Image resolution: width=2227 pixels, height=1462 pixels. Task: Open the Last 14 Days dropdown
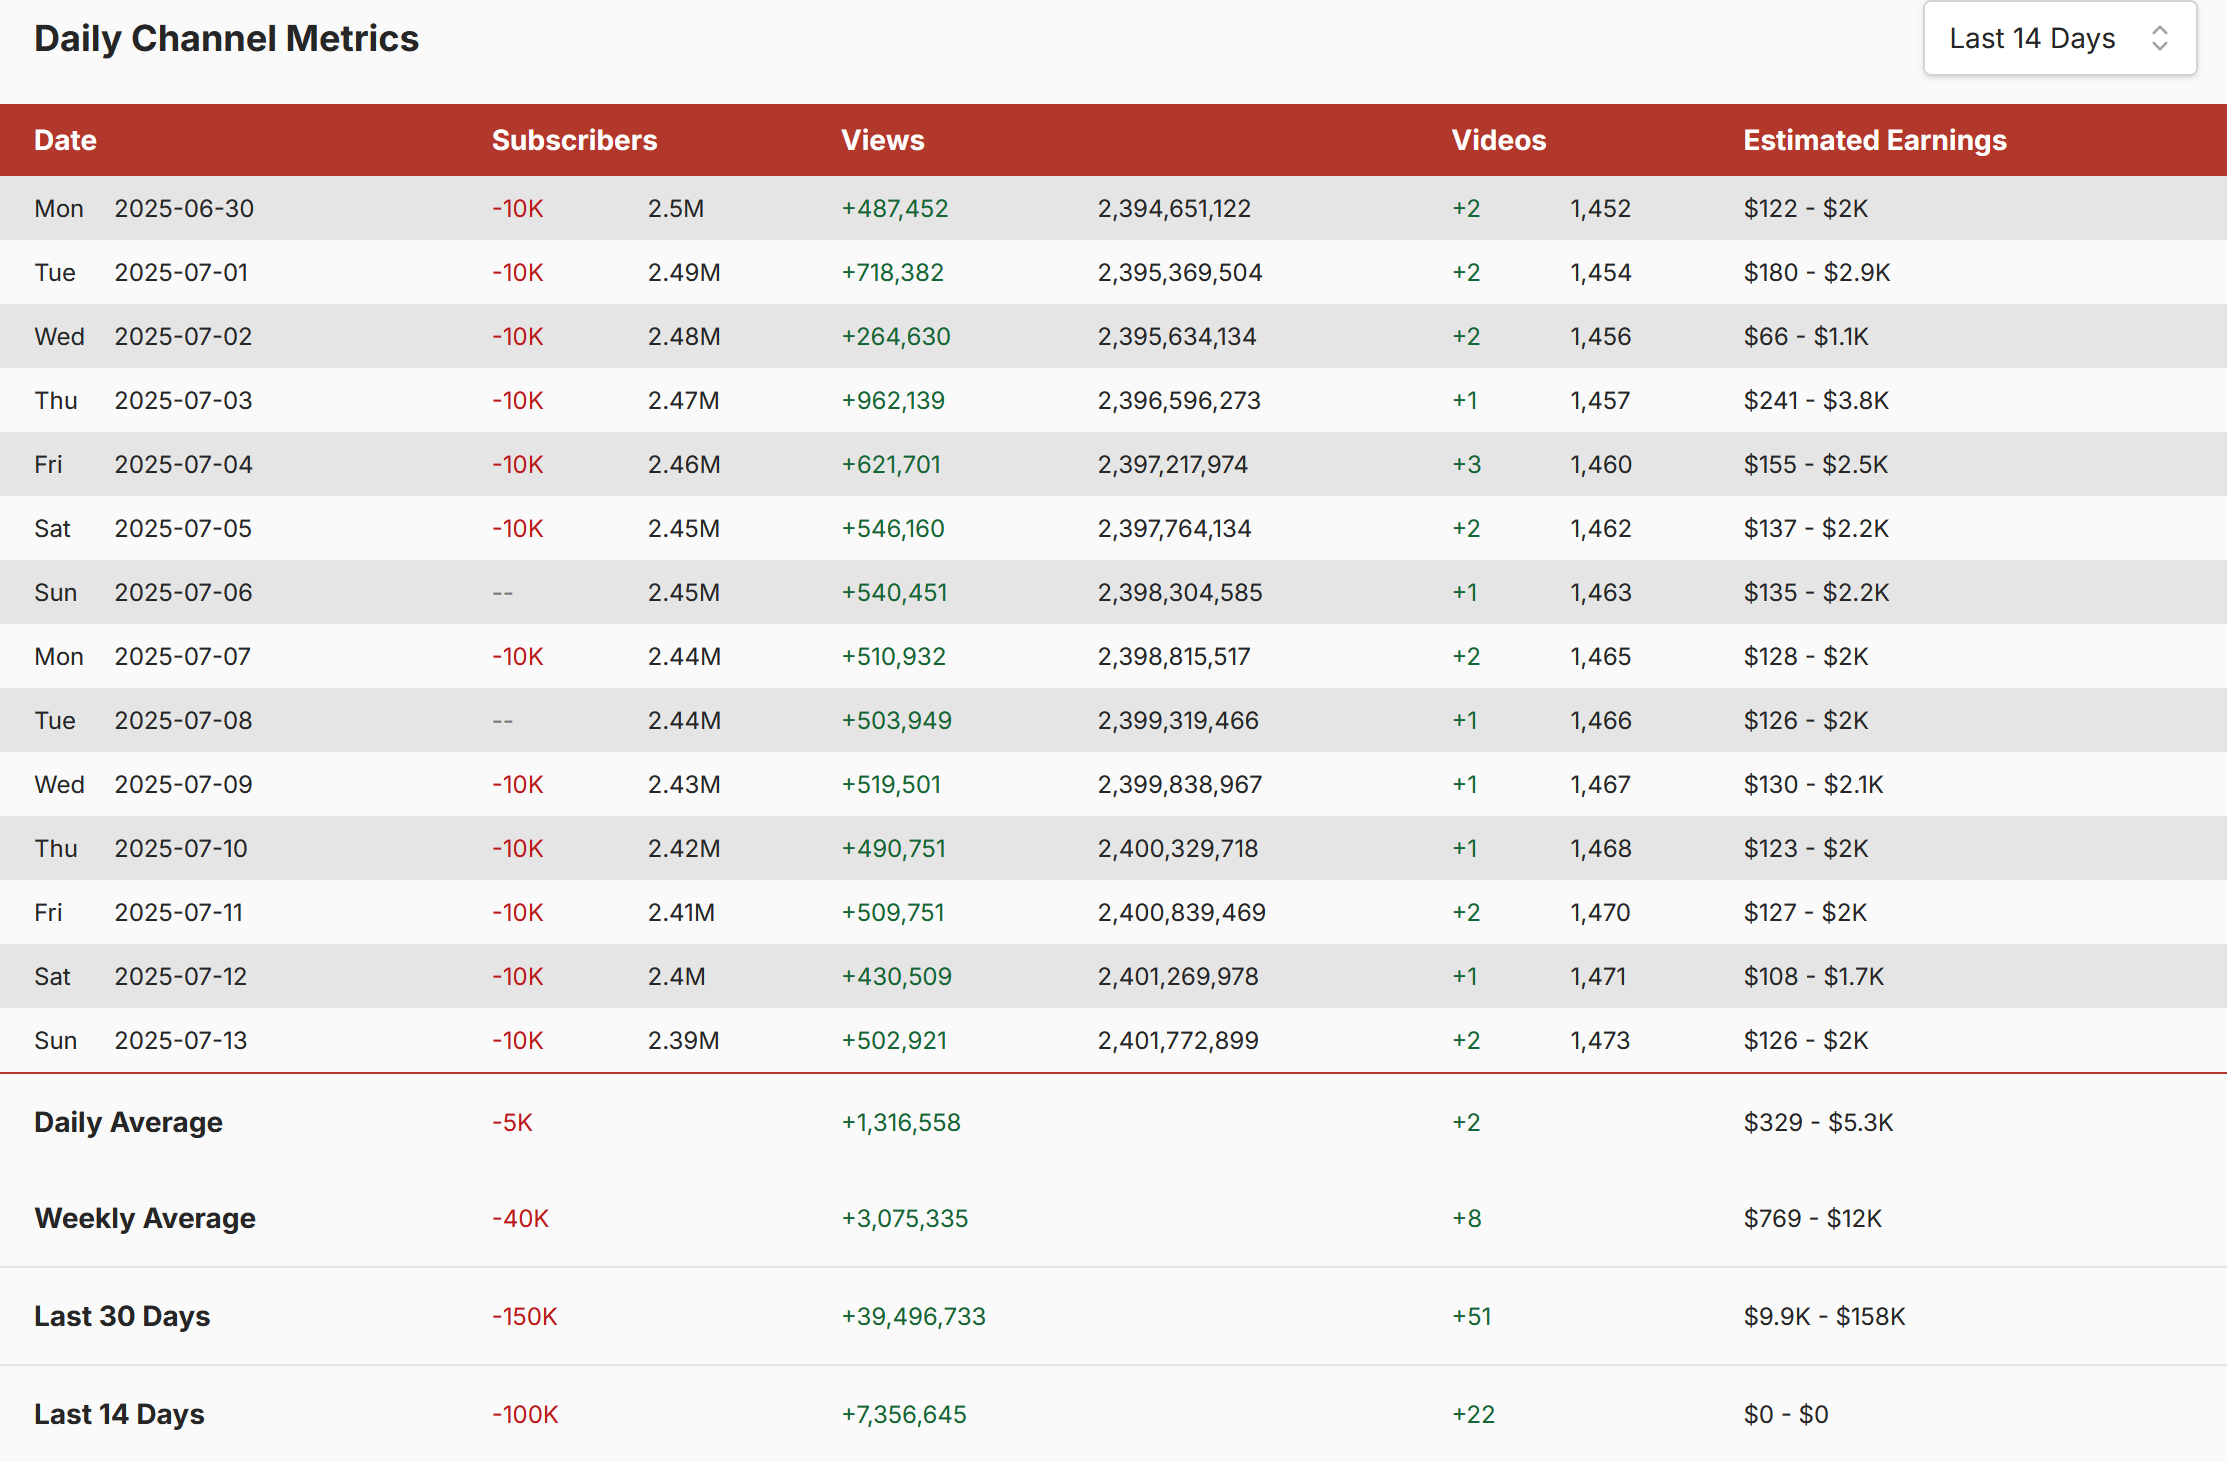[2059, 38]
